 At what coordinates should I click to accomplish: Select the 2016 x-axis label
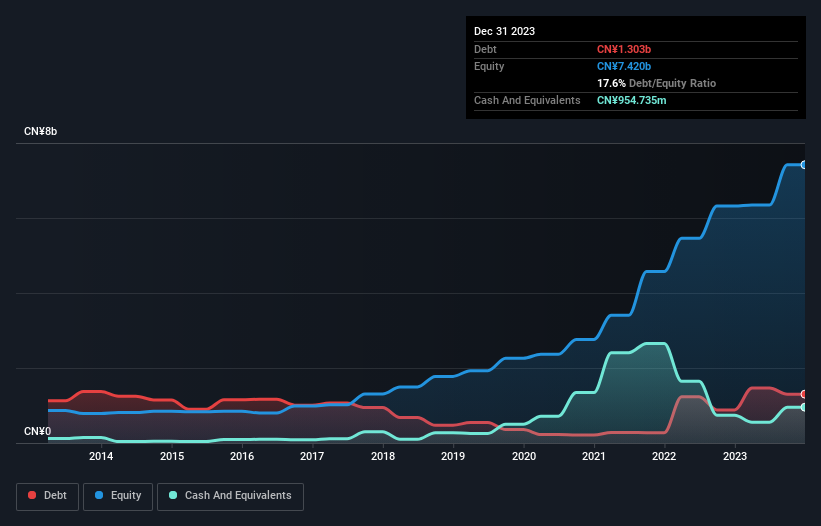pos(242,456)
